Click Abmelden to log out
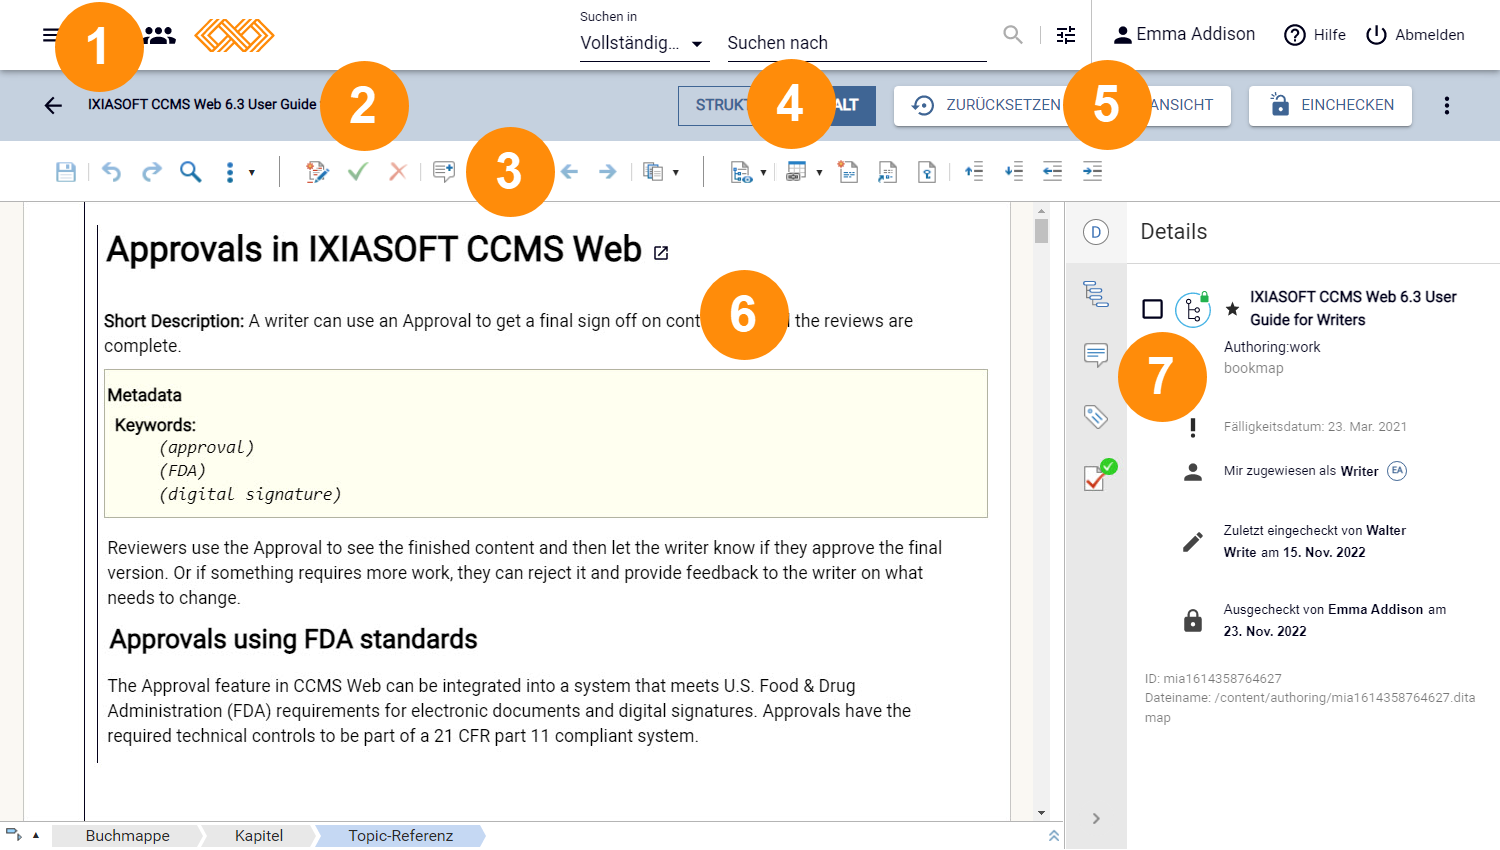Viewport: 1500px width, 850px height. click(x=1415, y=35)
